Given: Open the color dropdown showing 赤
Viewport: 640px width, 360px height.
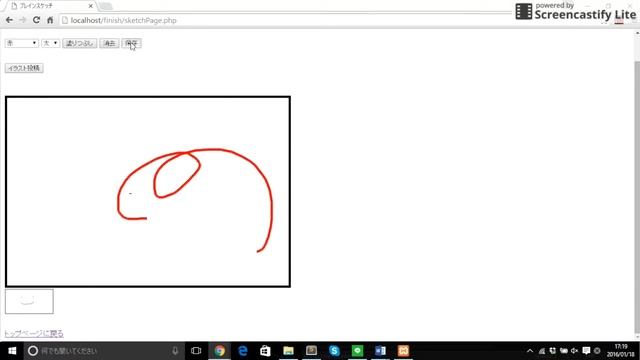Looking at the screenshot, I should click(x=22, y=43).
